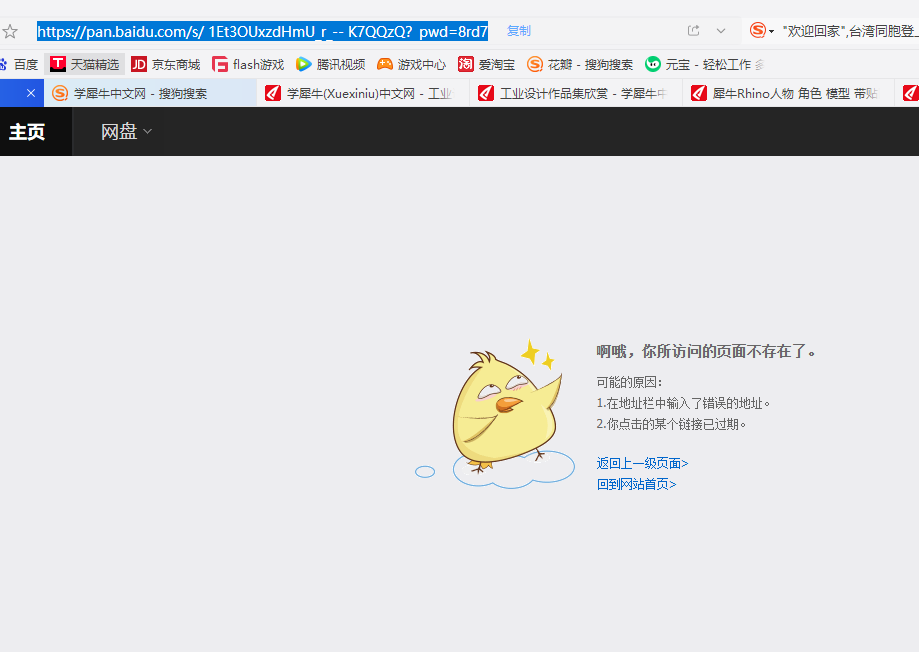919x652 pixels.
Task: Open the 爱淘宝 bookmark
Action: coord(486,64)
